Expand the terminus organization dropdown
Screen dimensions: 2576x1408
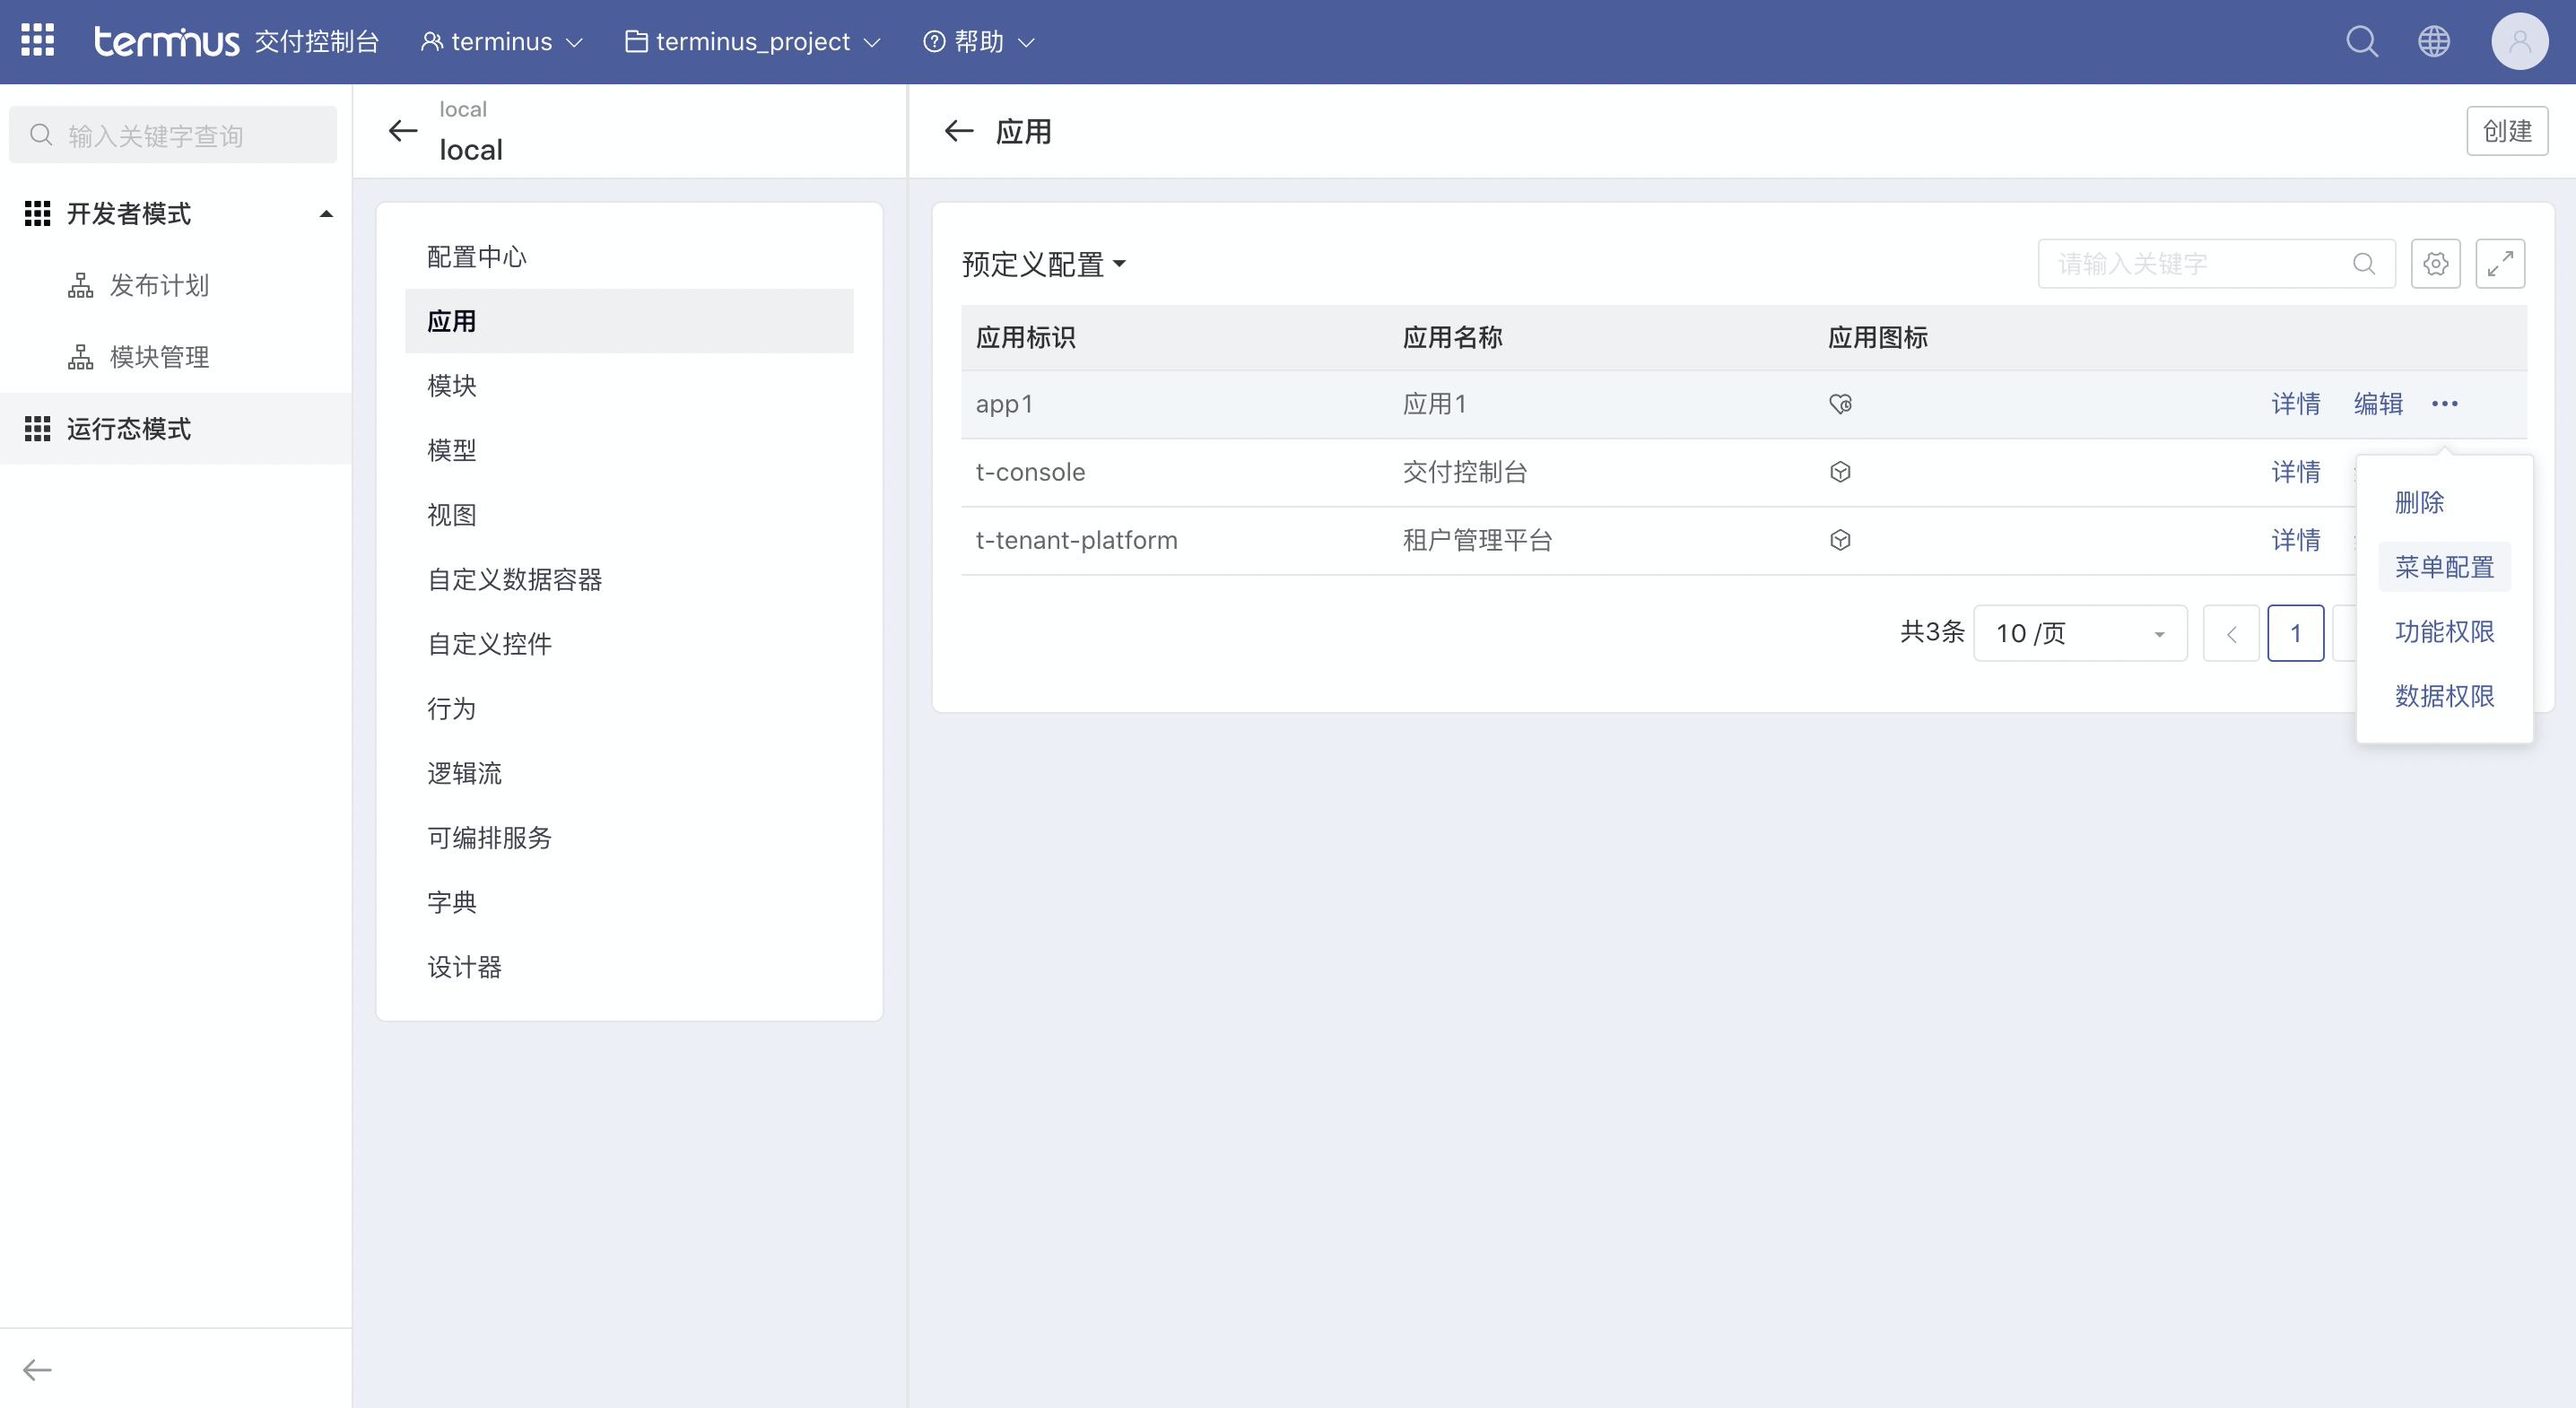[502, 41]
